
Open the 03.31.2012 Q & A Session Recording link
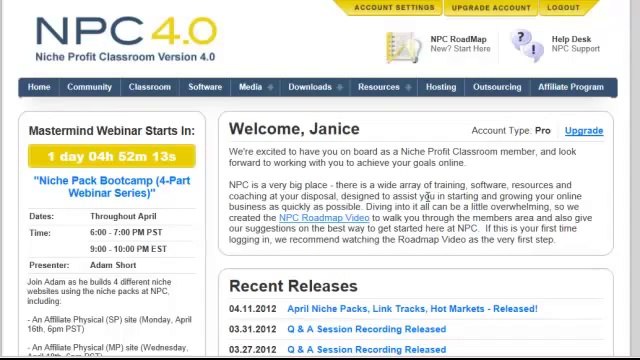click(x=367, y=329)
